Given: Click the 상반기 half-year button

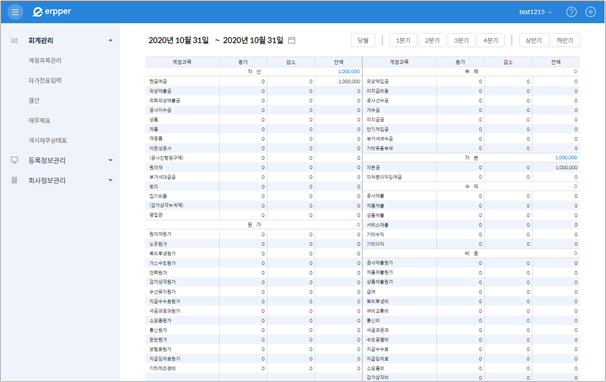Looking at the screenshot, I should 533,40.
